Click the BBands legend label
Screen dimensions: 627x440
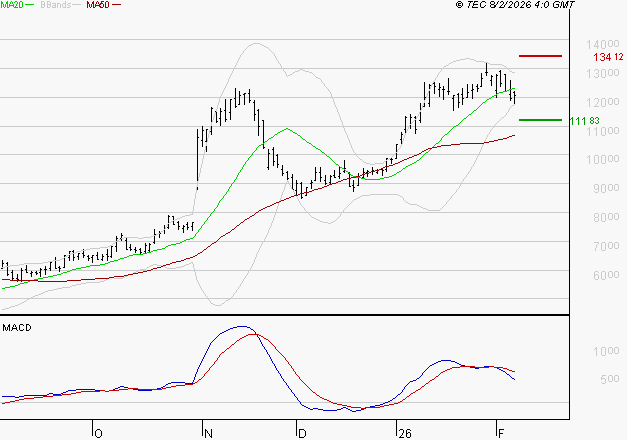(56, 5)
